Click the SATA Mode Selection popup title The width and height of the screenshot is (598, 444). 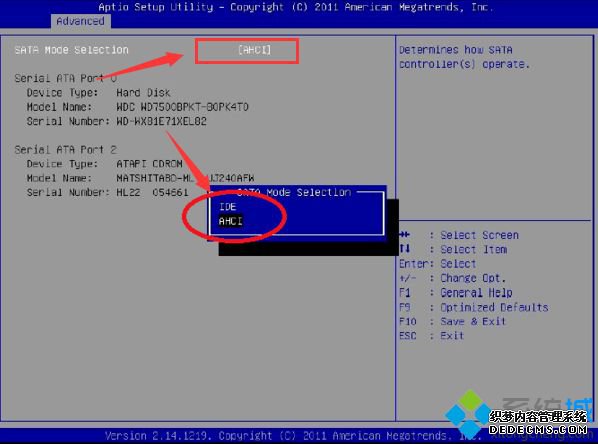coord(294,192)
